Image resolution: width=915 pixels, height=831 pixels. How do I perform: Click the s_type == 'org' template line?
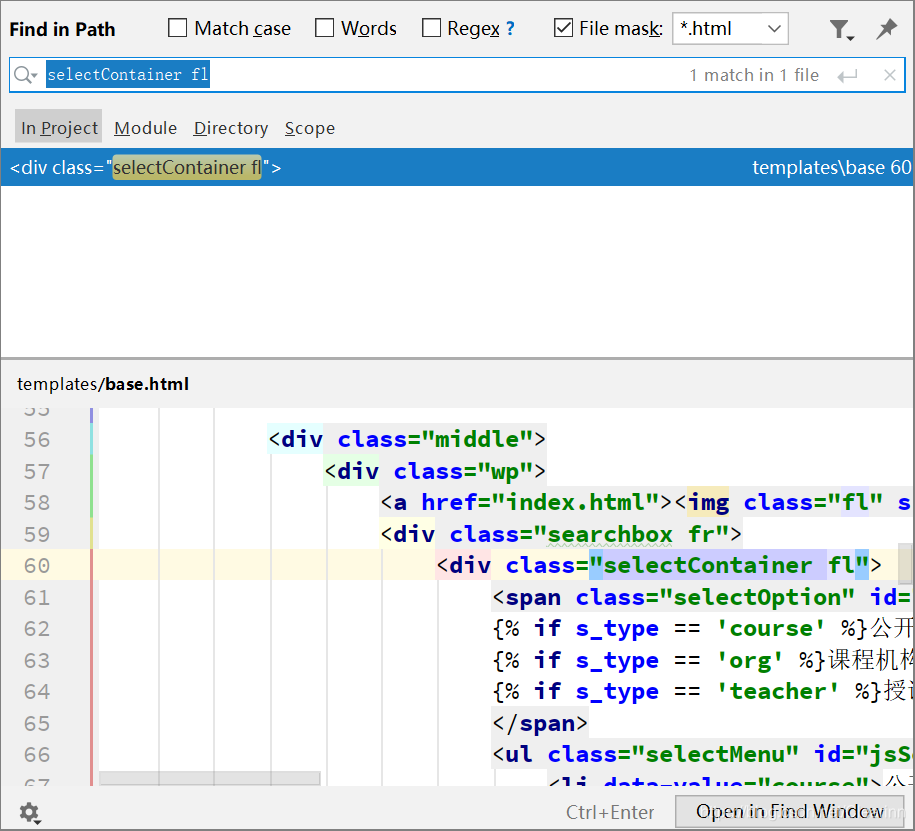point(703,660)
